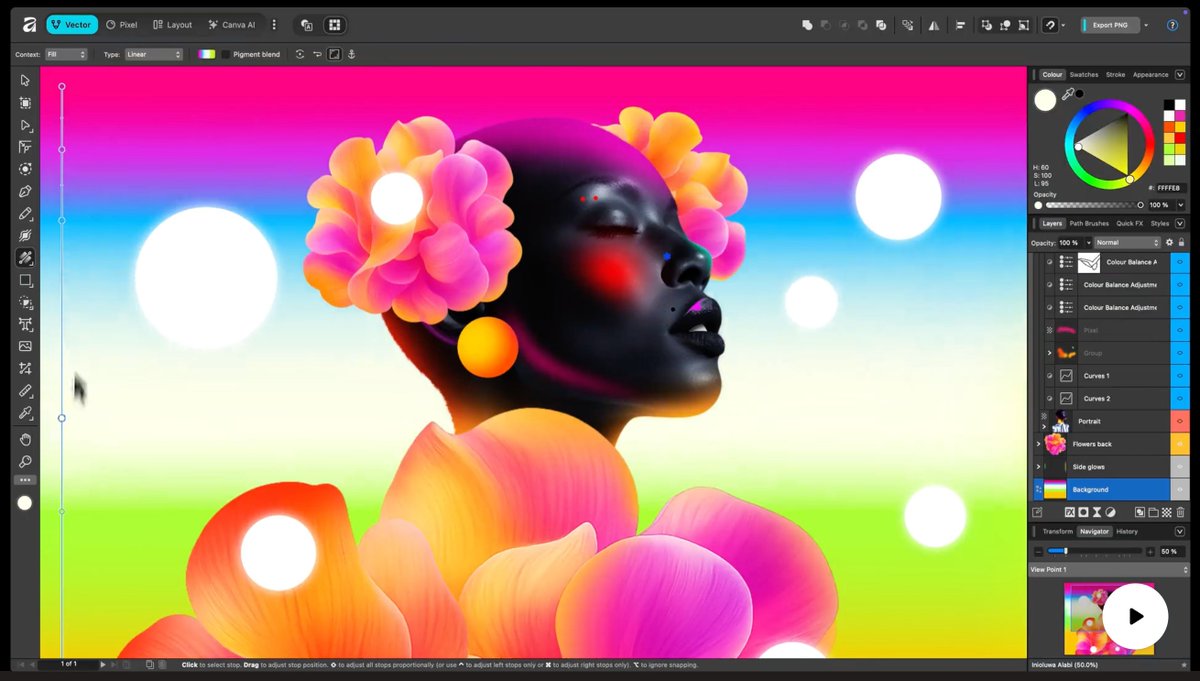Click the anchor icon in context toolbar

351,54
